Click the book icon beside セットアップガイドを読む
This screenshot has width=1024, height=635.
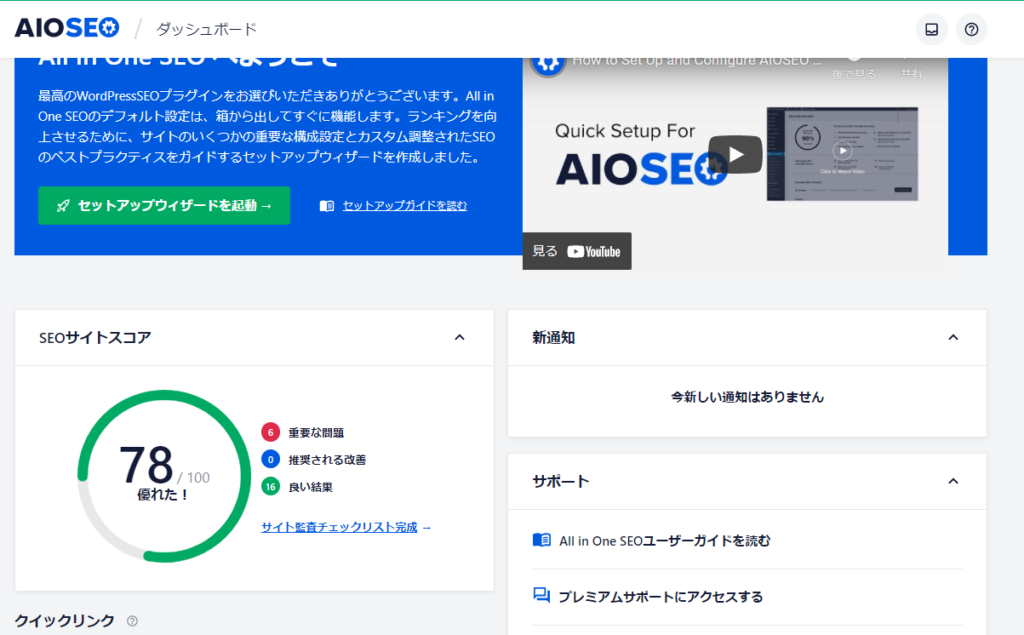pos(327,206)
